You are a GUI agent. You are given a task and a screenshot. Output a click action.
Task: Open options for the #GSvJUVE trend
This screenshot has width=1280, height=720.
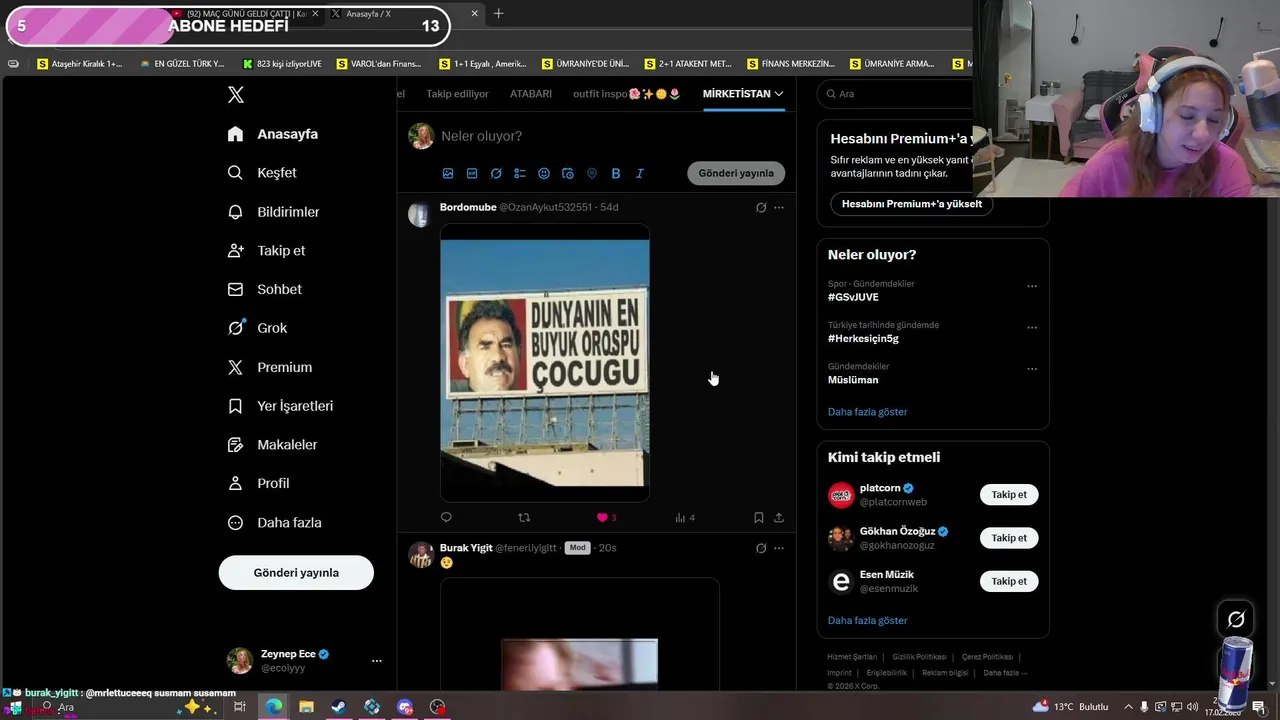[x=1032, y=286]
